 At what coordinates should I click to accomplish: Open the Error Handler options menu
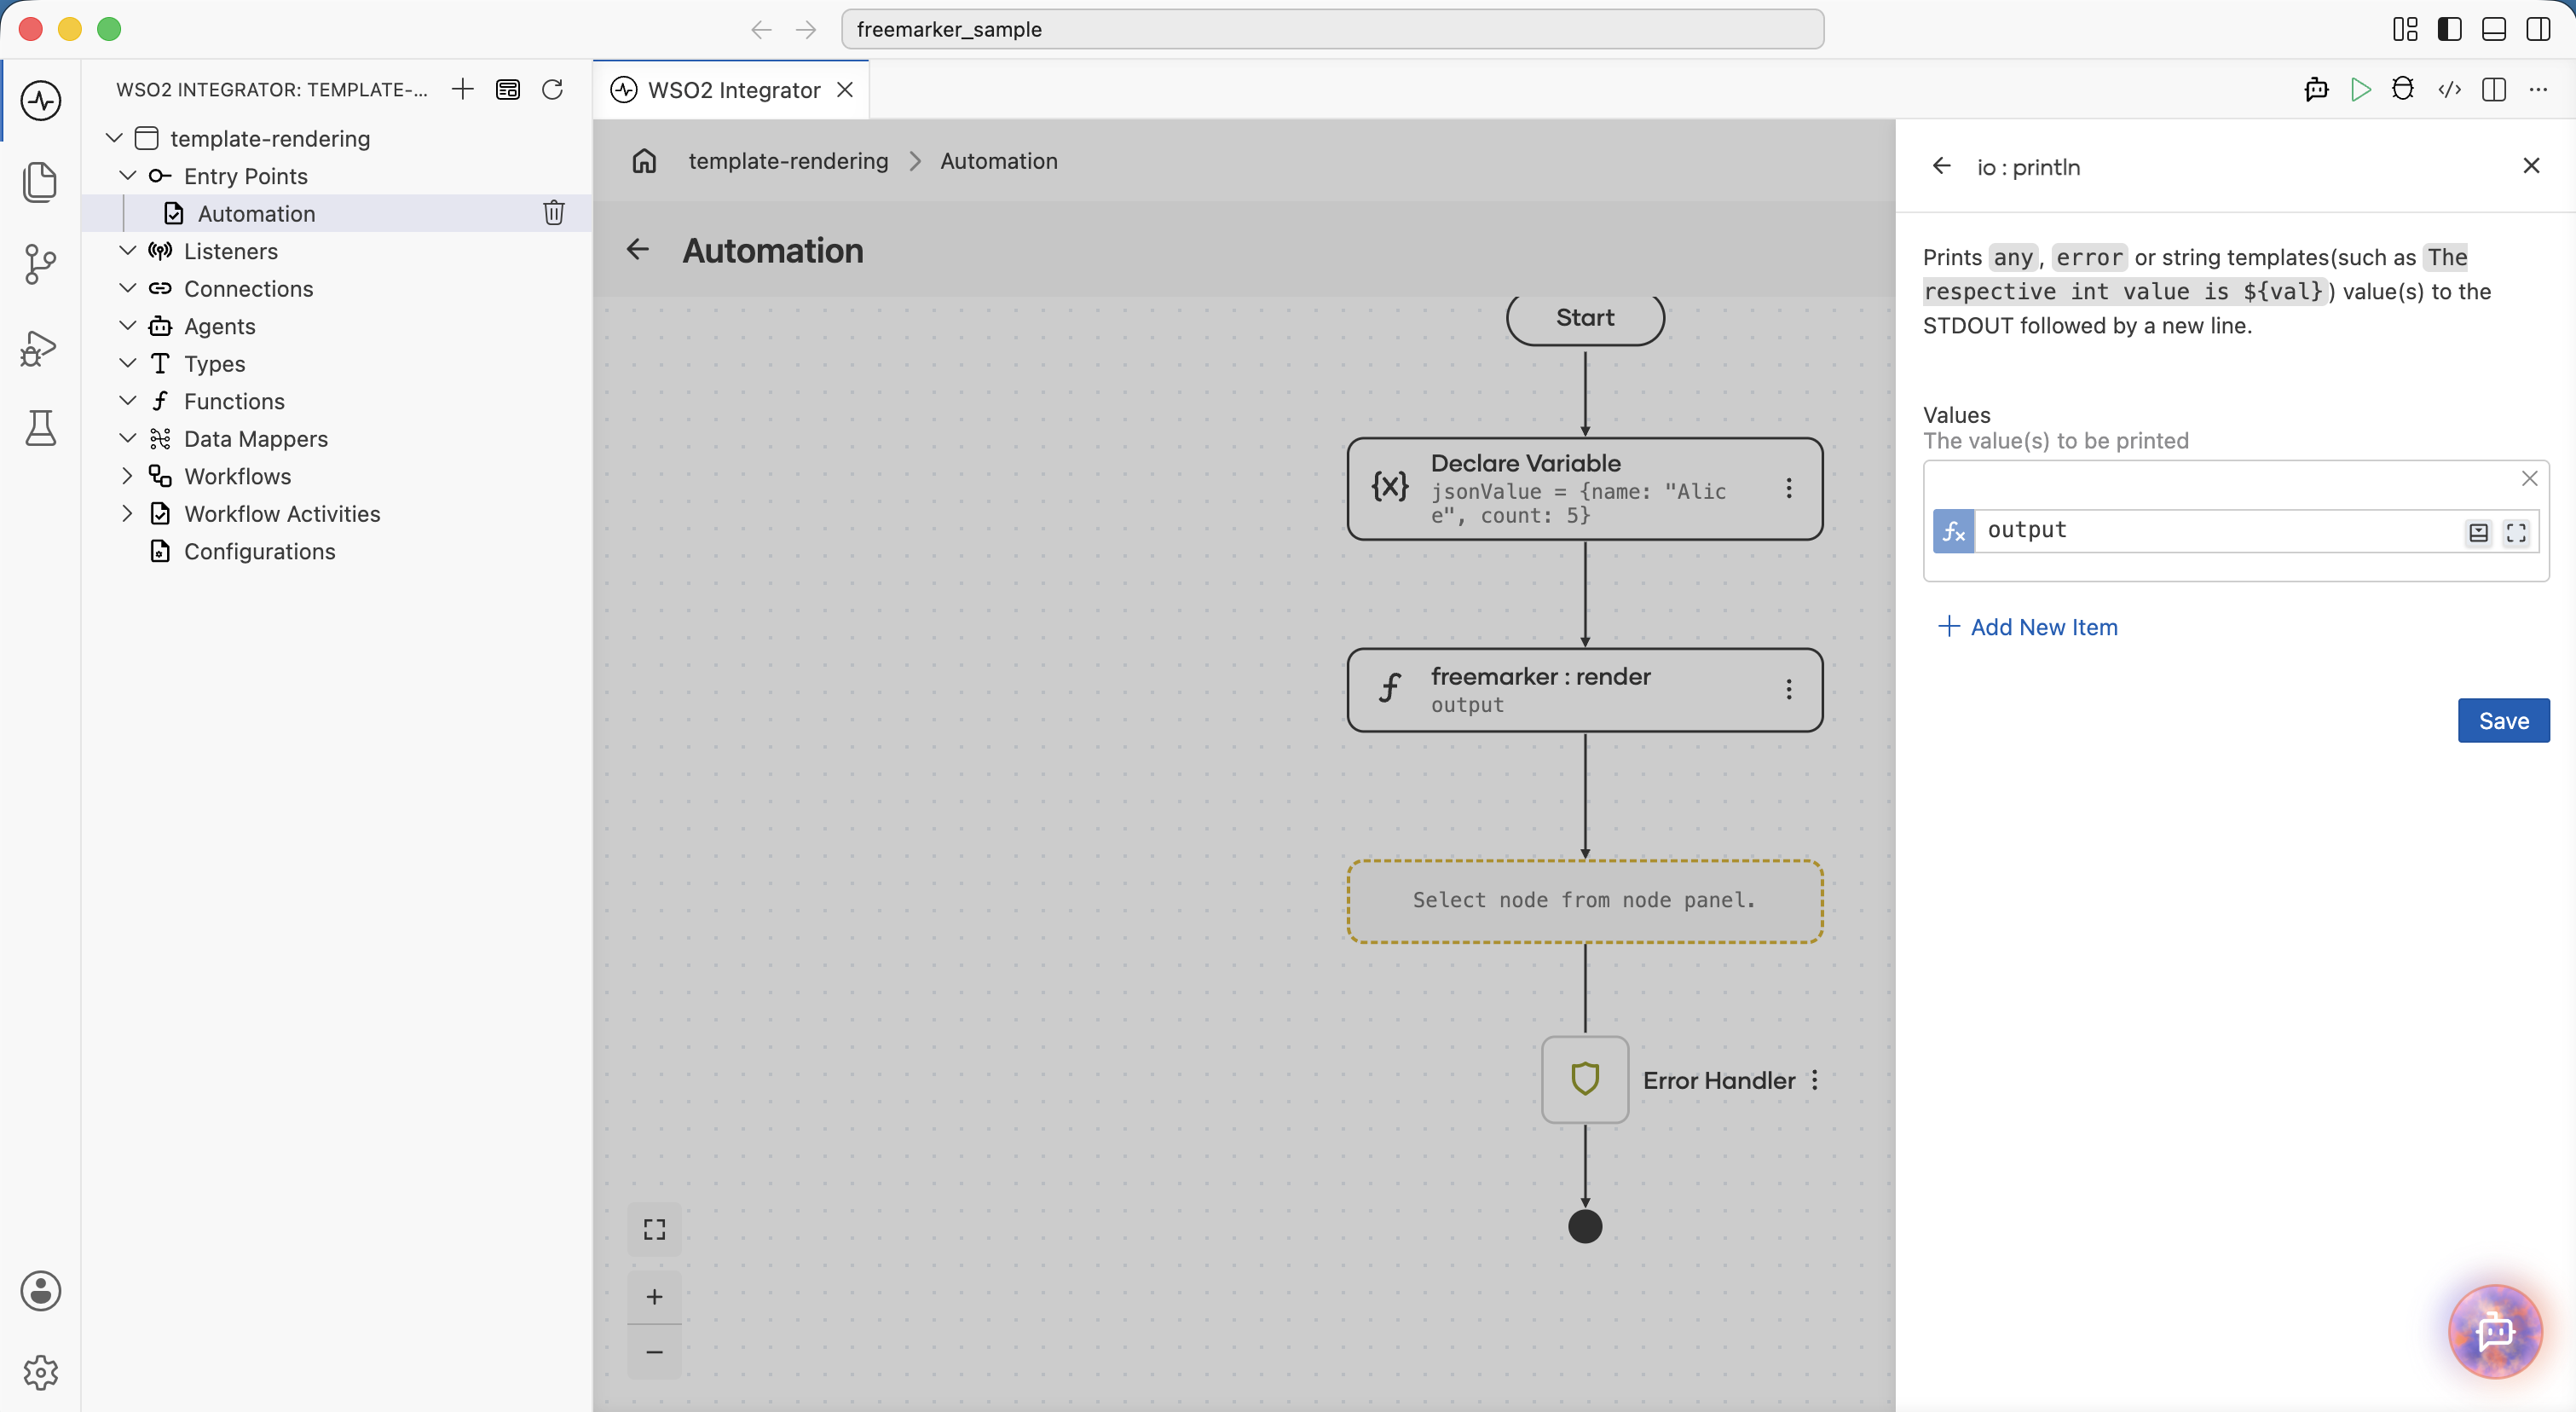click(1815, 1080)
